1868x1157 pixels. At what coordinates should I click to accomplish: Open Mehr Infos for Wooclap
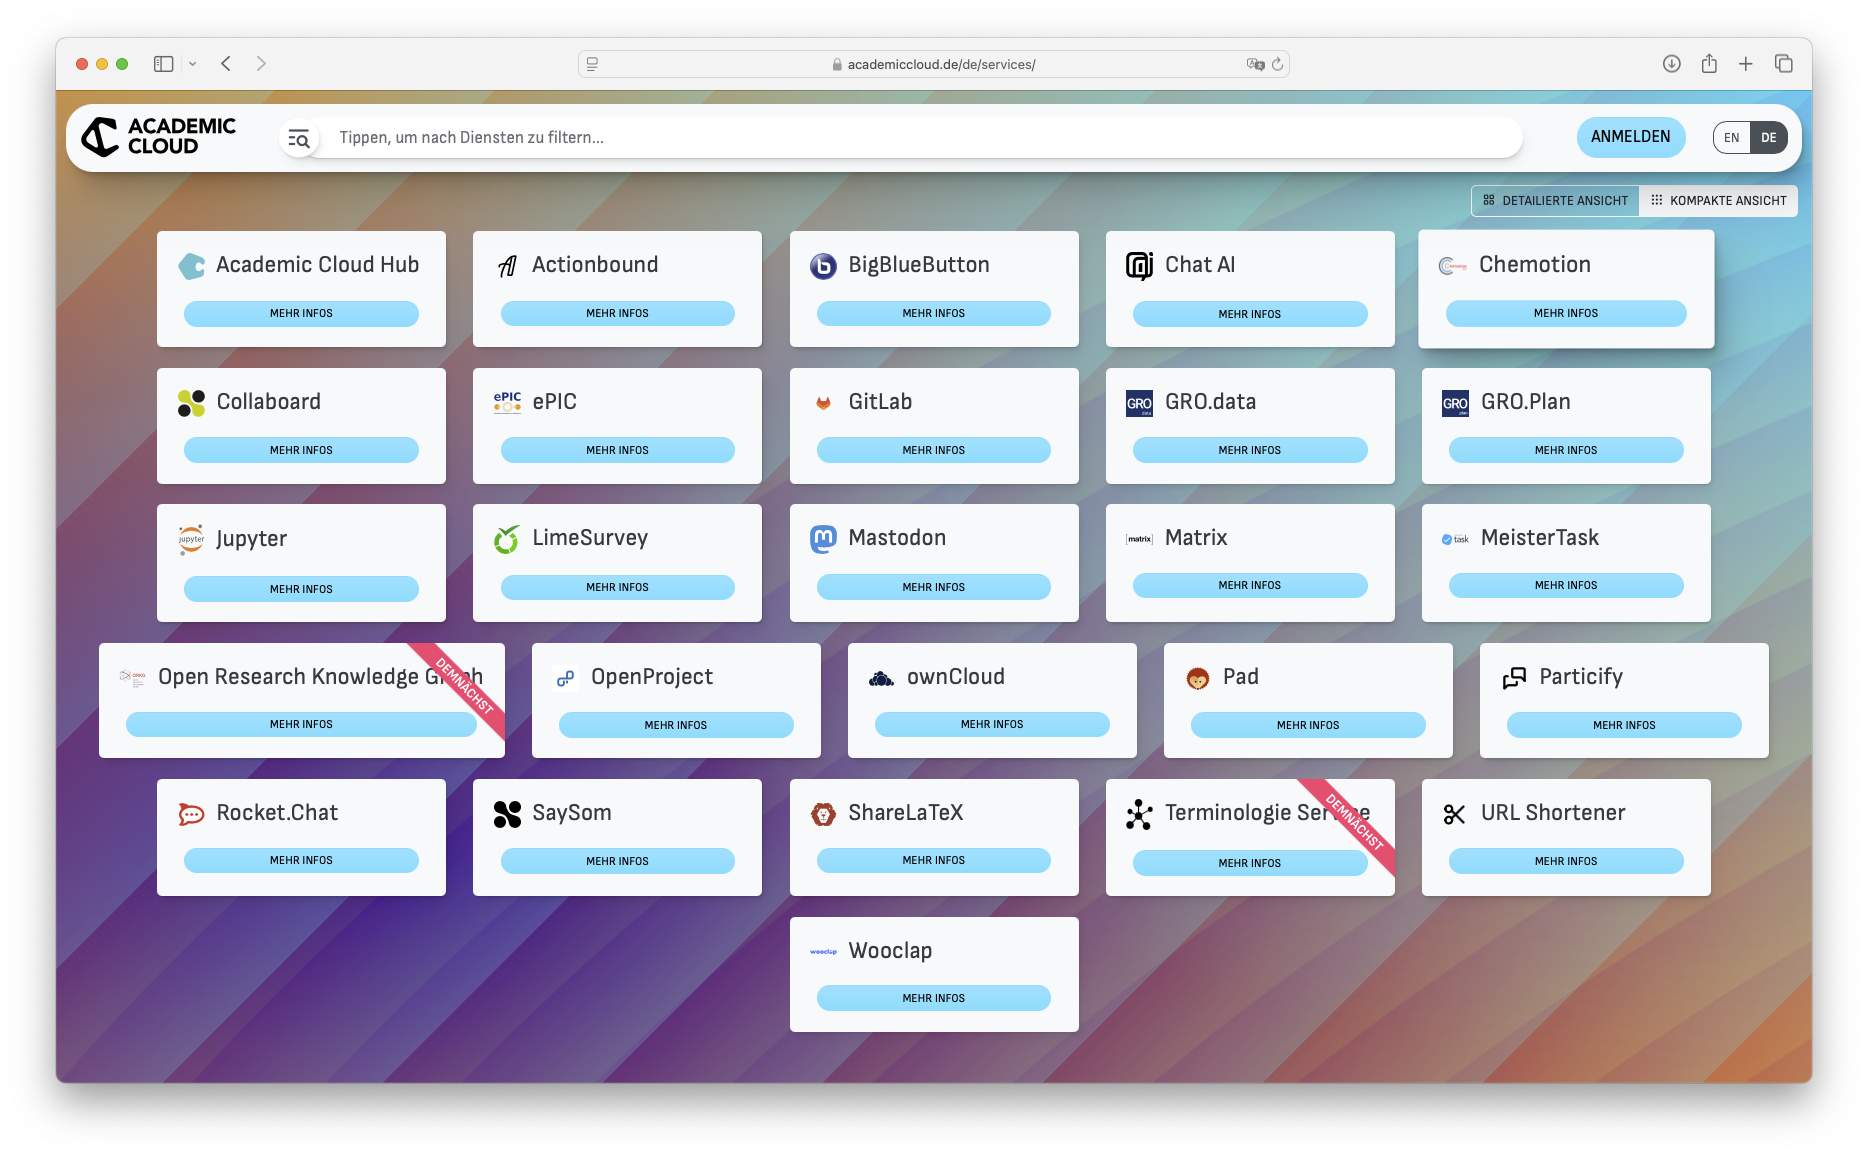coord(933,997)
